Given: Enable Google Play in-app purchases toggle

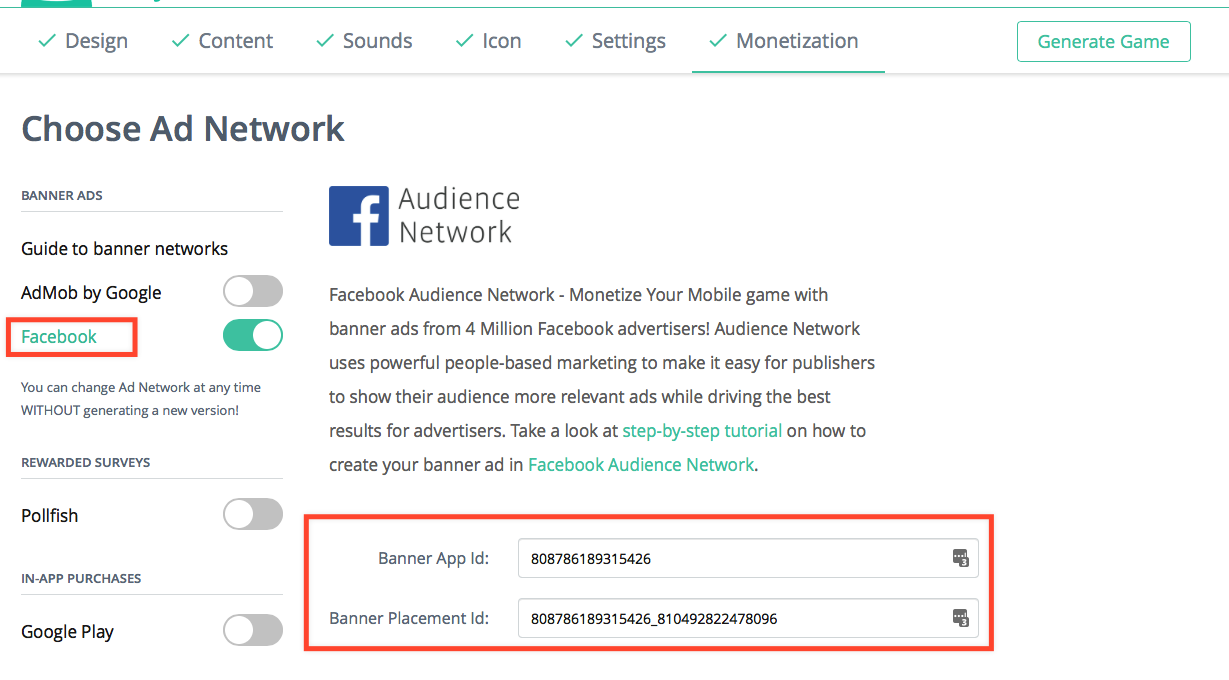Looking at the screenshot, I should tap(253, 631).
